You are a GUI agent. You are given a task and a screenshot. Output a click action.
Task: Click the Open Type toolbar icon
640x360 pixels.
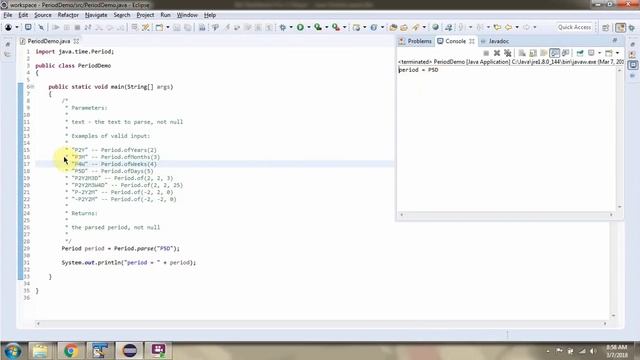pos(393,27)
